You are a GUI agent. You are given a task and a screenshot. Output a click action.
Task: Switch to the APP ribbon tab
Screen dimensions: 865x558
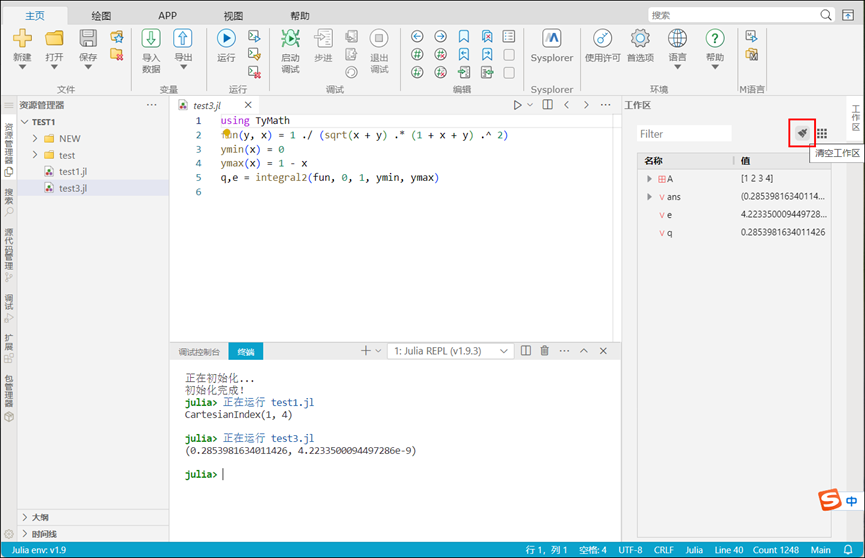tap(167, 15)
